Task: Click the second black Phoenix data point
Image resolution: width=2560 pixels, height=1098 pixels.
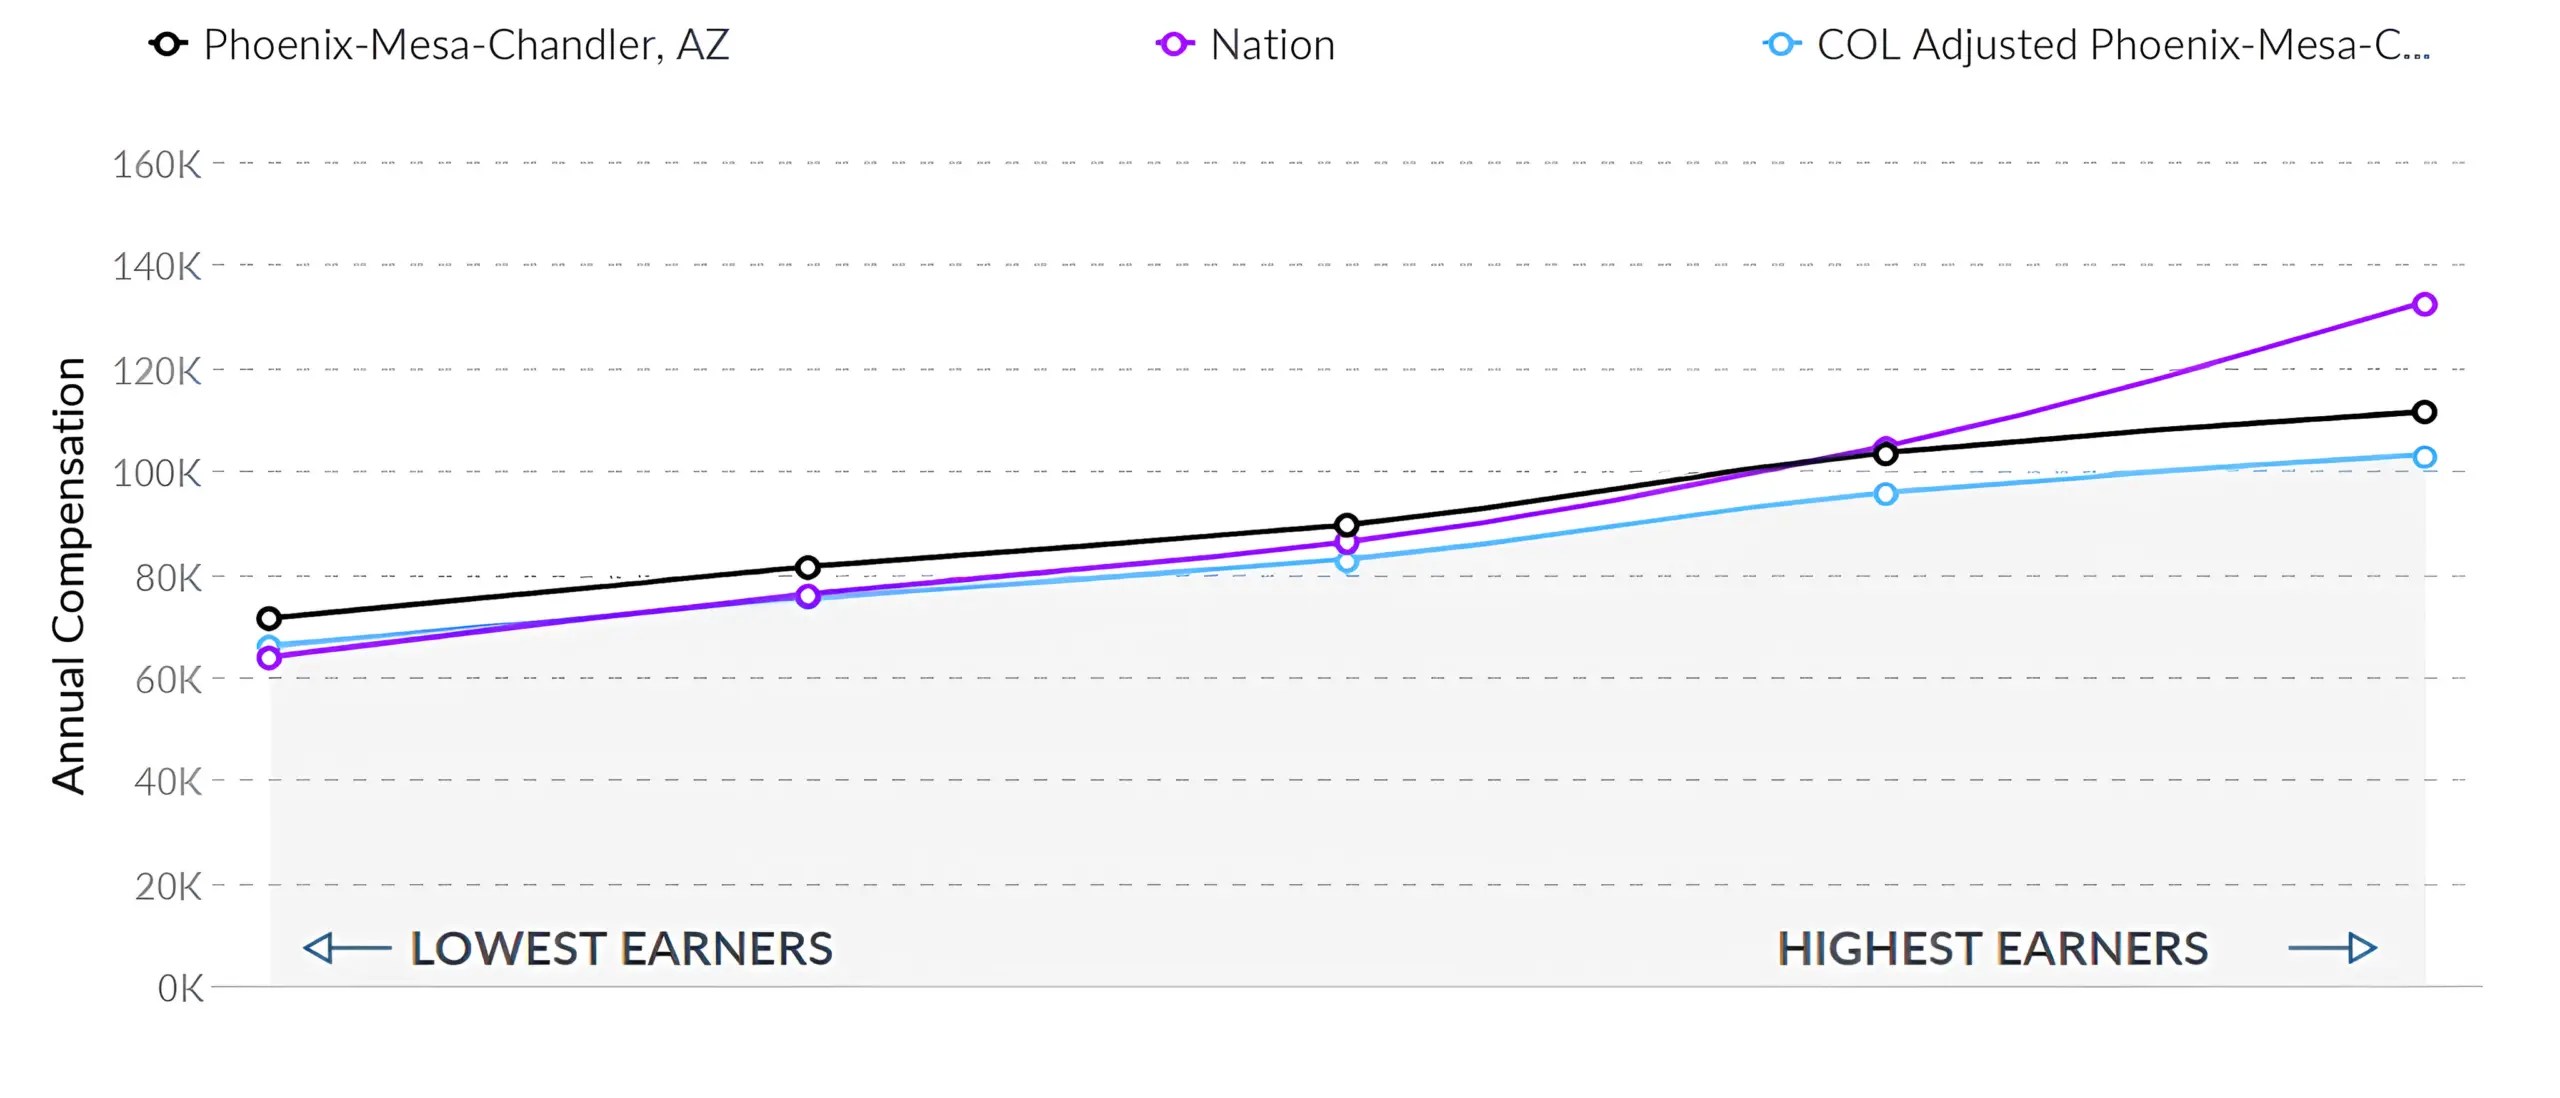Action: [808, 567]
